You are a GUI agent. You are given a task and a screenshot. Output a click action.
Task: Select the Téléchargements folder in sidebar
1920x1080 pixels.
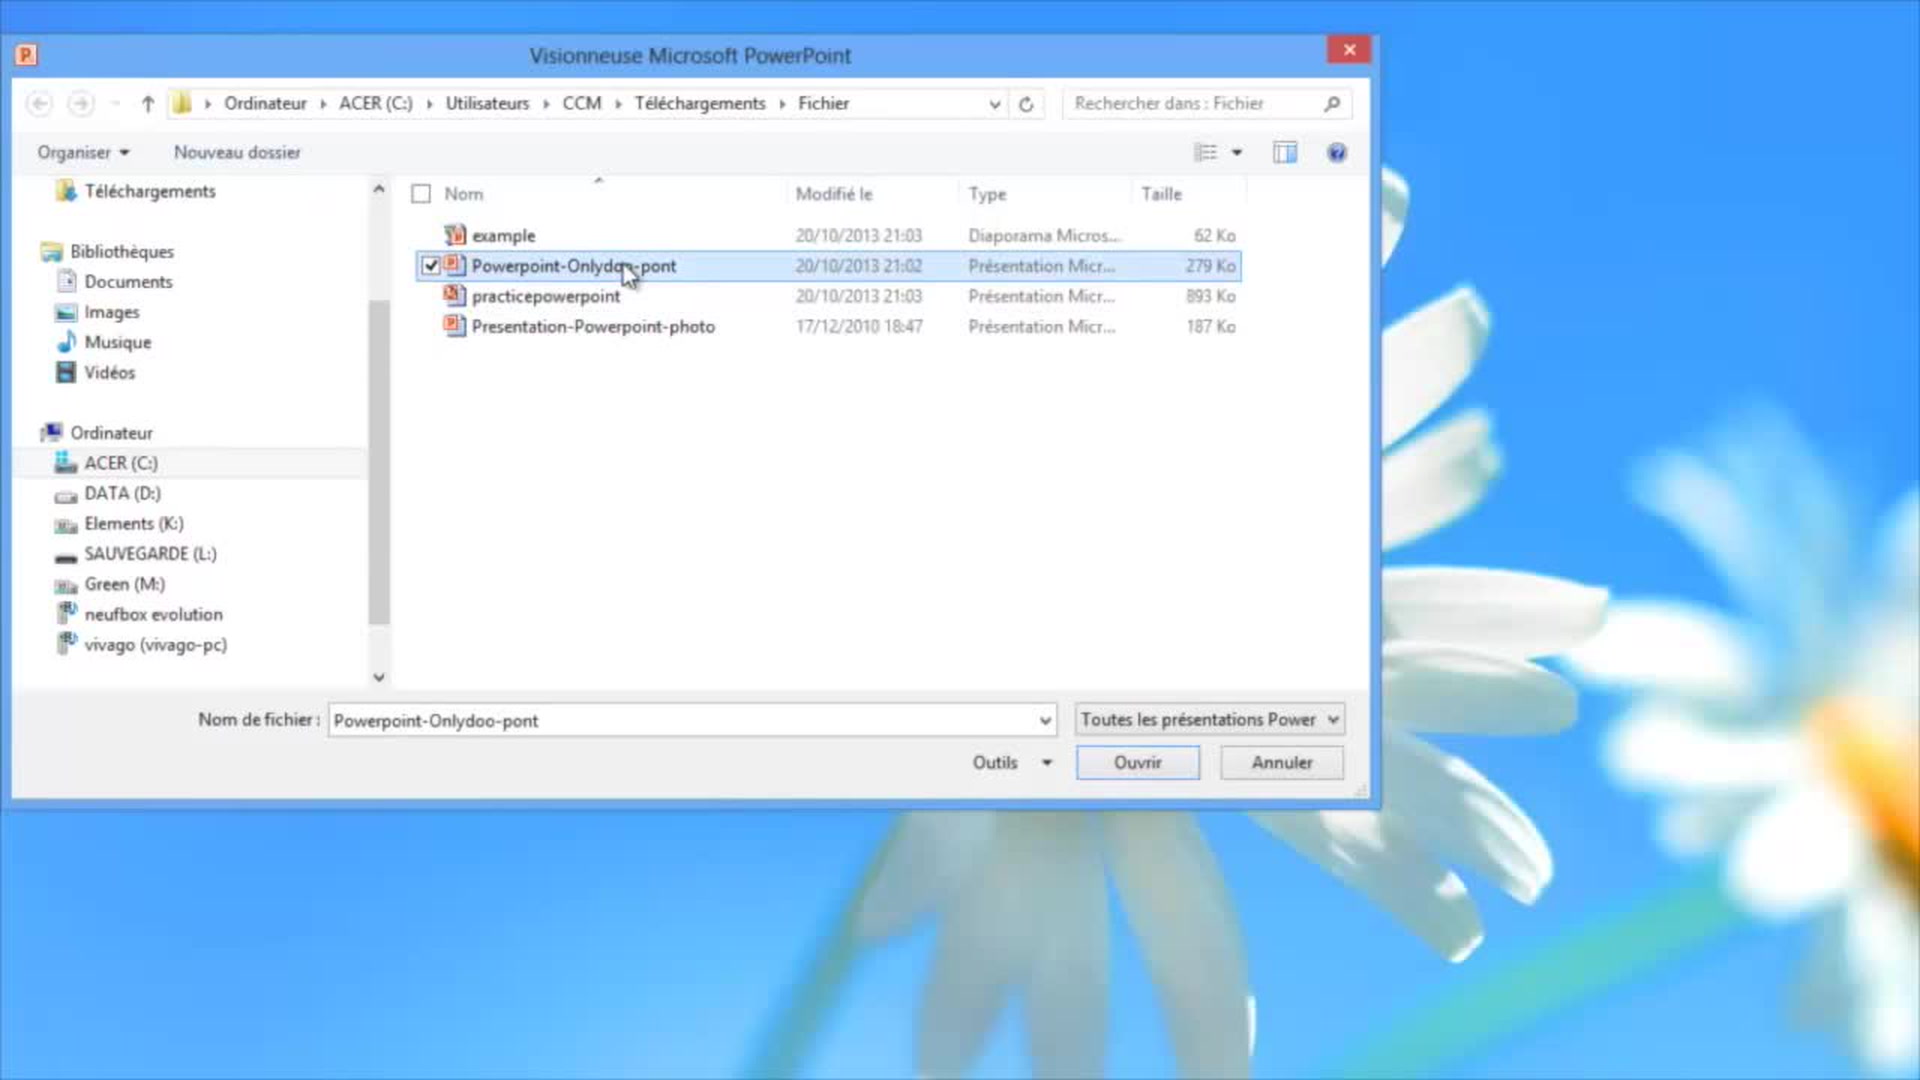150,191
